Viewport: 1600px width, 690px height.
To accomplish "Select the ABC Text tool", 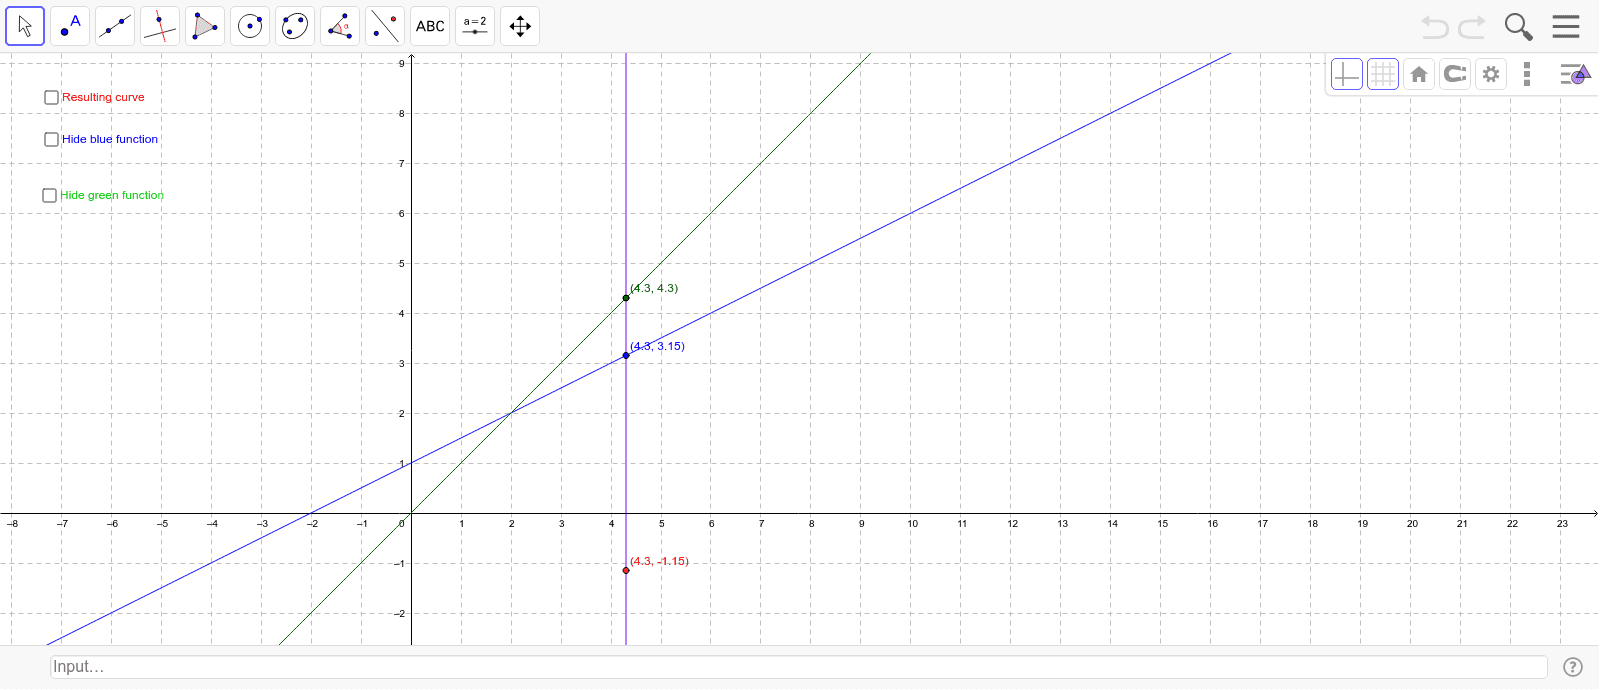I will point(430,26).
